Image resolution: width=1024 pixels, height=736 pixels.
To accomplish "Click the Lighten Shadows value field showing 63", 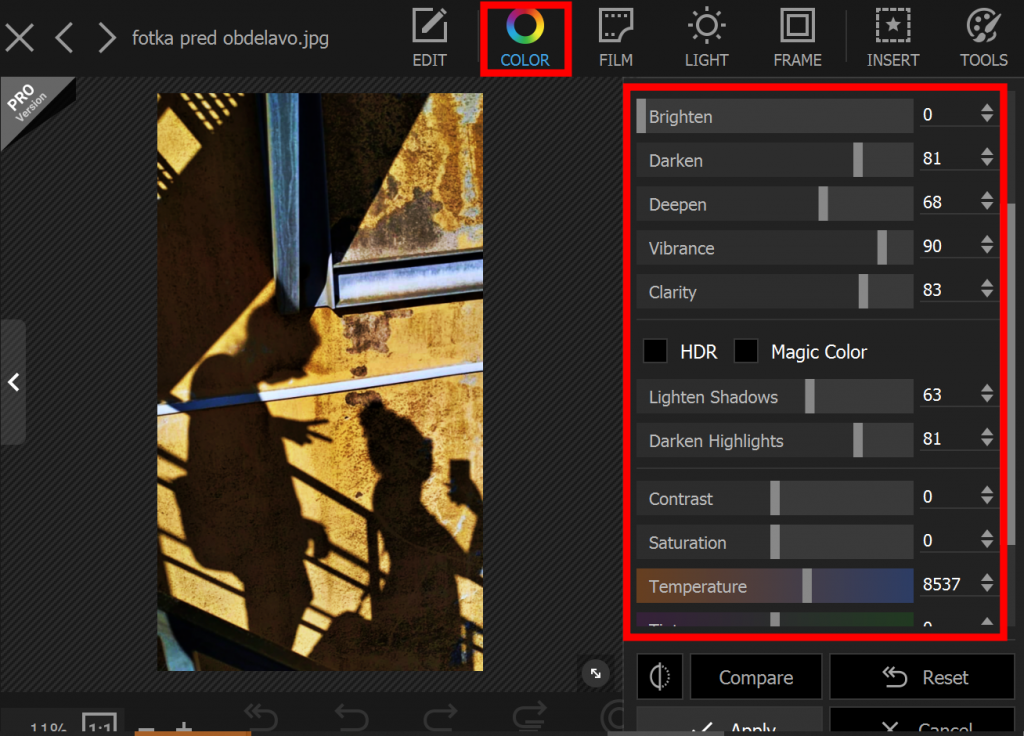I will point(948,395).
